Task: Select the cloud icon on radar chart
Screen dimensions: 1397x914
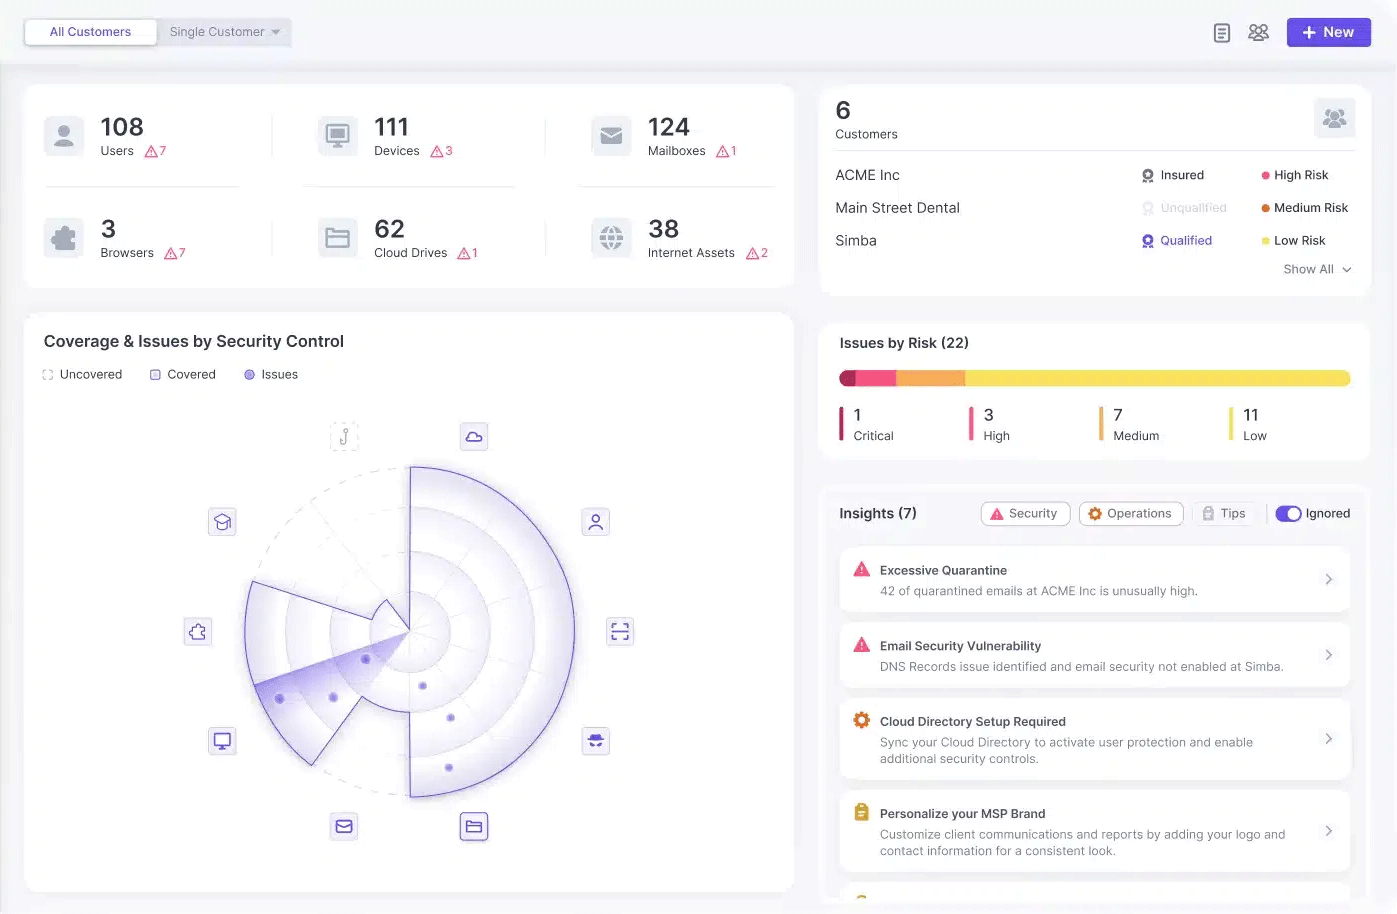Action: pyautogui.click(x=474, y=437)
